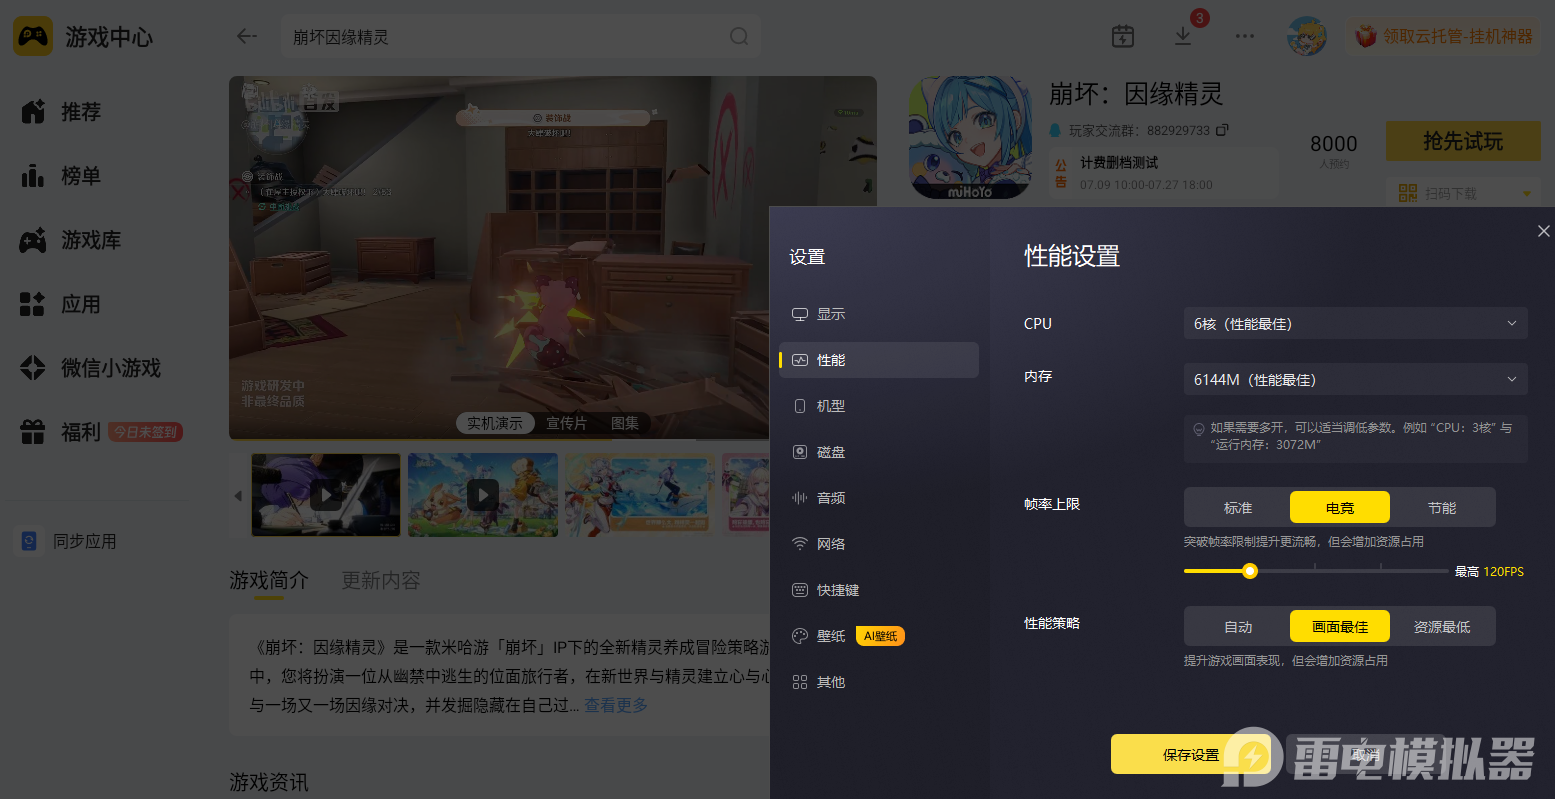Switch to 宣传片 media tab
This screenshot has width=1555, height=799.
[566, 423]
